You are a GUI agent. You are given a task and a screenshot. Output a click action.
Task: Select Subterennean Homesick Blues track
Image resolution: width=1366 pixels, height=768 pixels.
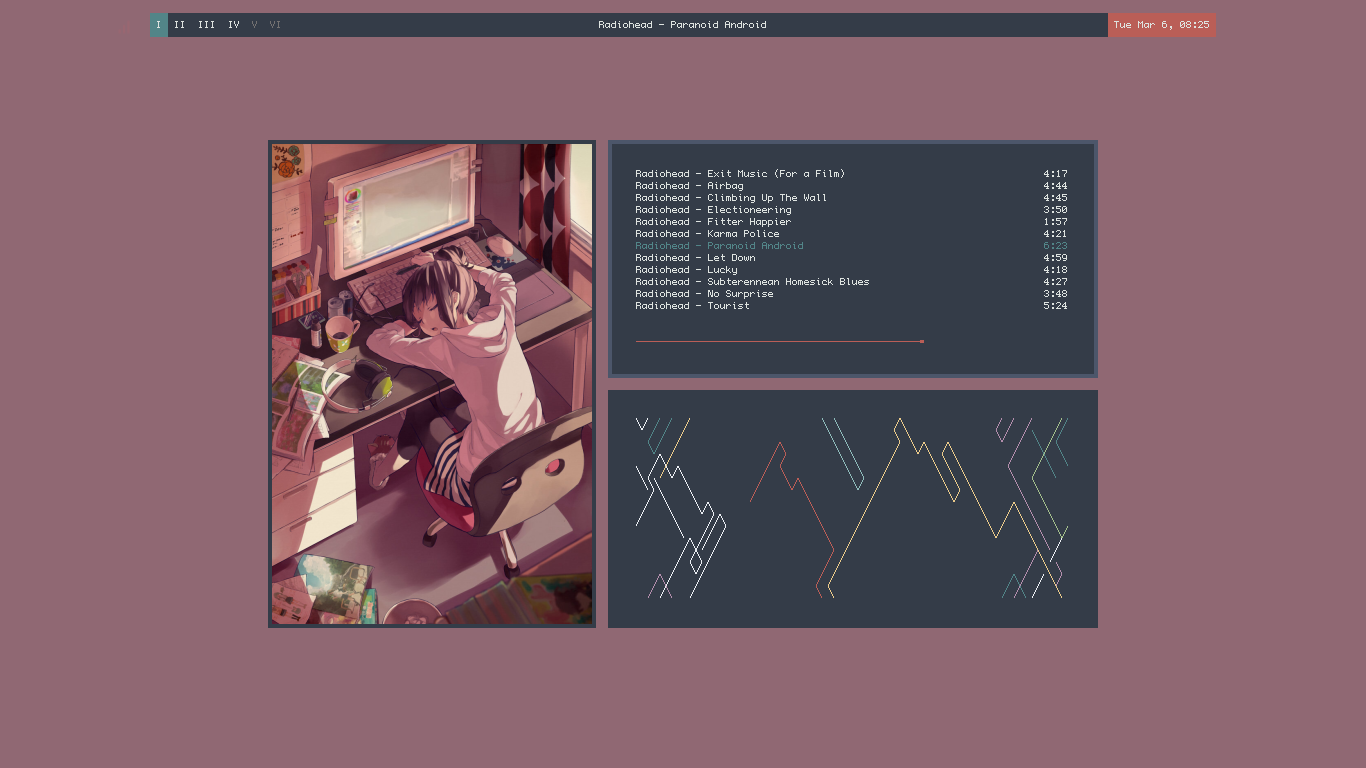(851, 282)
